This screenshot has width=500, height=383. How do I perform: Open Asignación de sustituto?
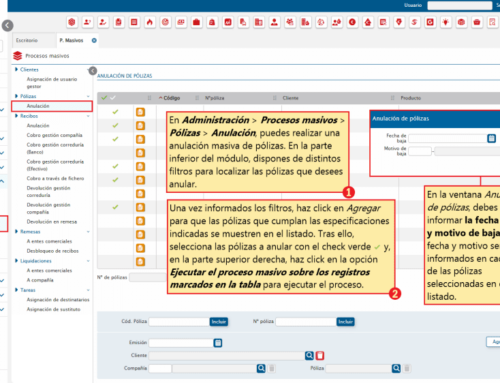53,309
